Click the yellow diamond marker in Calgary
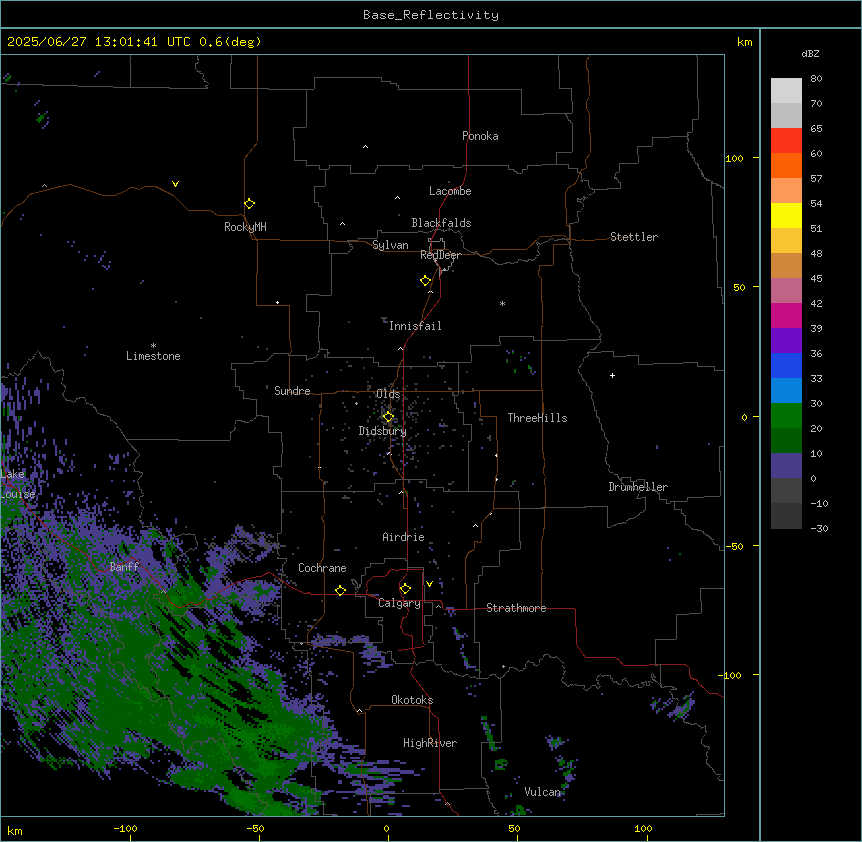The image size is (862, 842). 405,589
